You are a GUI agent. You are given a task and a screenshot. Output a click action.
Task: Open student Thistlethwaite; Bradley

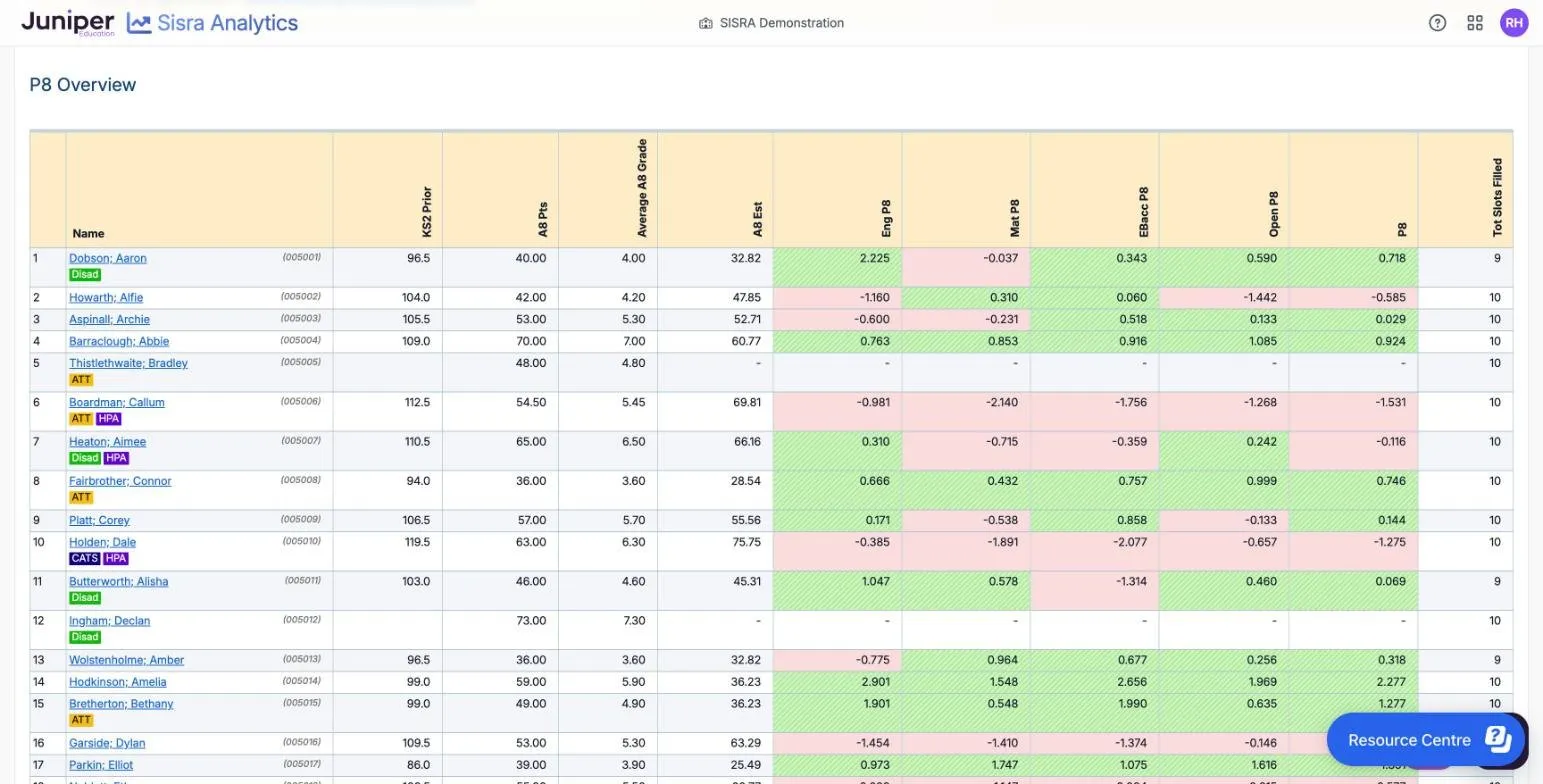pyautogui.click(x=128, y=363)
